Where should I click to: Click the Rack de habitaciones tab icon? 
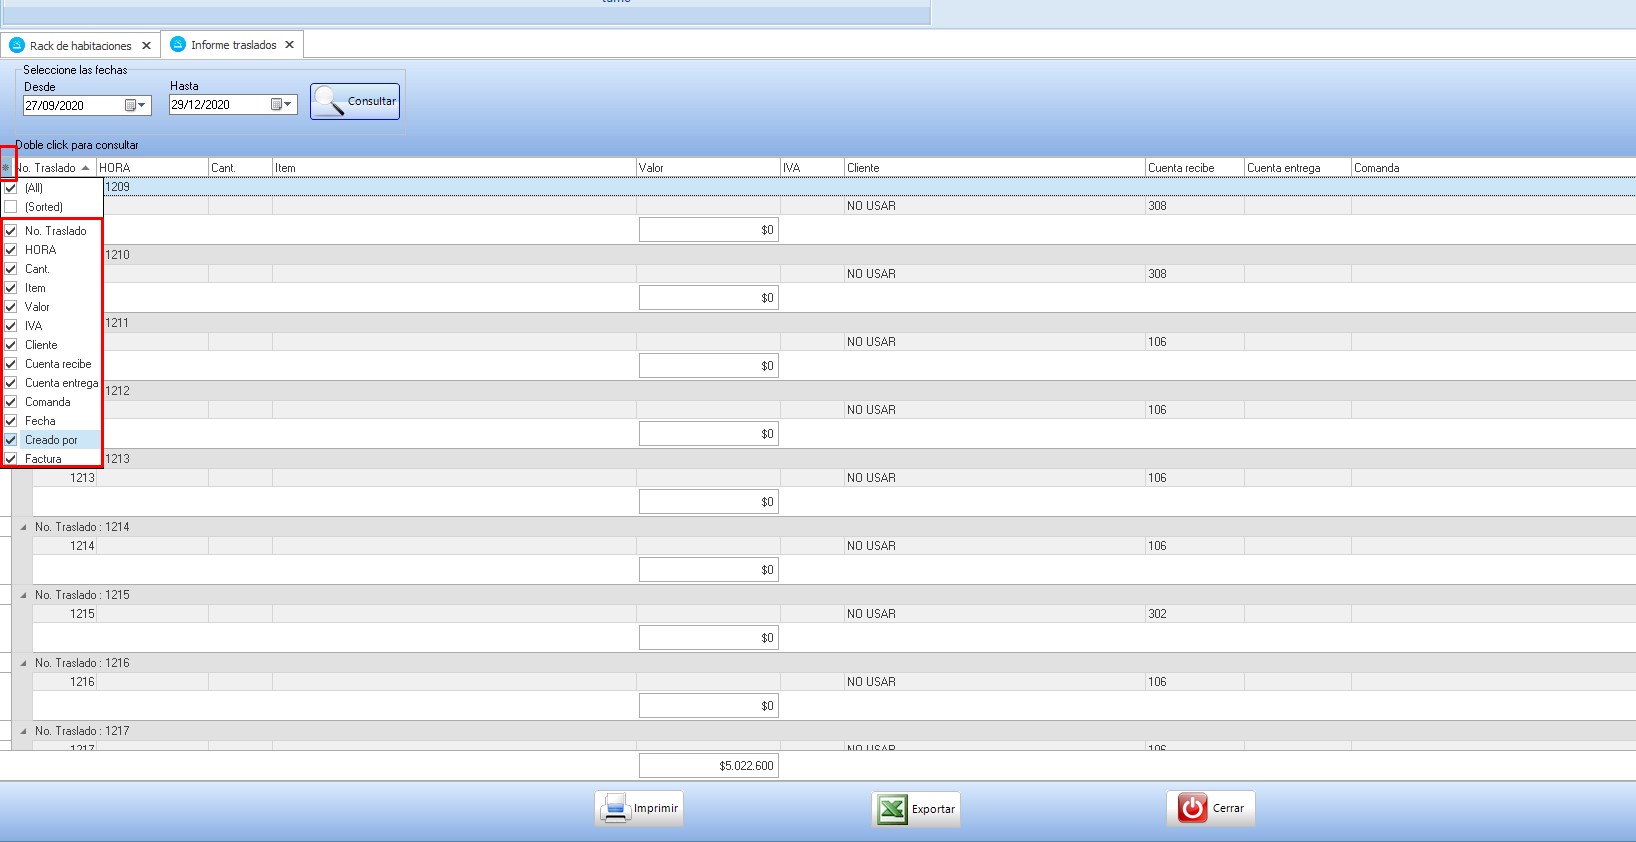17,46
